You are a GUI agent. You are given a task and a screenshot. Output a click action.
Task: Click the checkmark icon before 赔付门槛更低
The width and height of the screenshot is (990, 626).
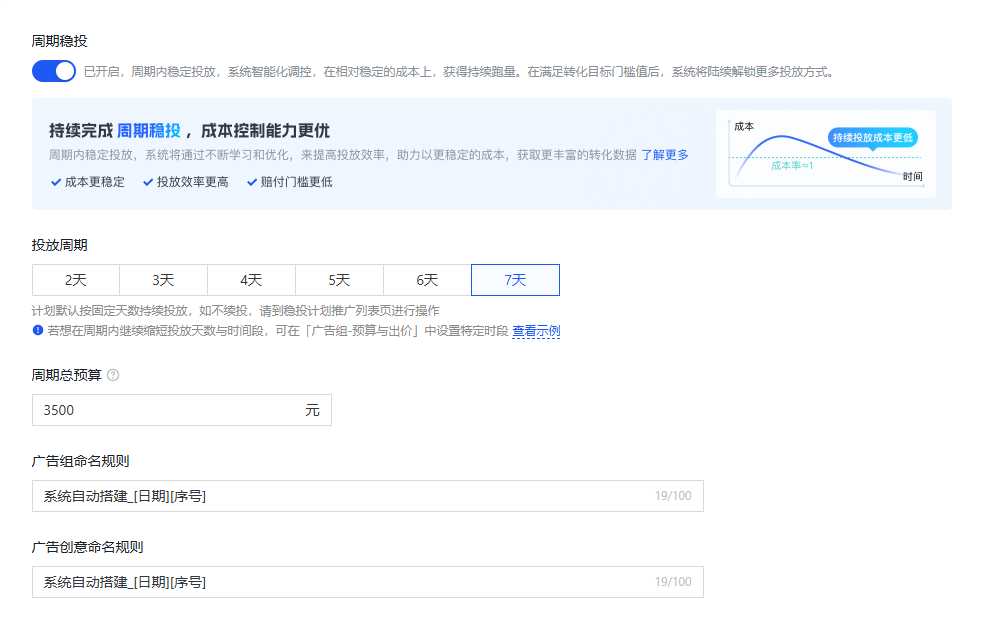[252, 183]
